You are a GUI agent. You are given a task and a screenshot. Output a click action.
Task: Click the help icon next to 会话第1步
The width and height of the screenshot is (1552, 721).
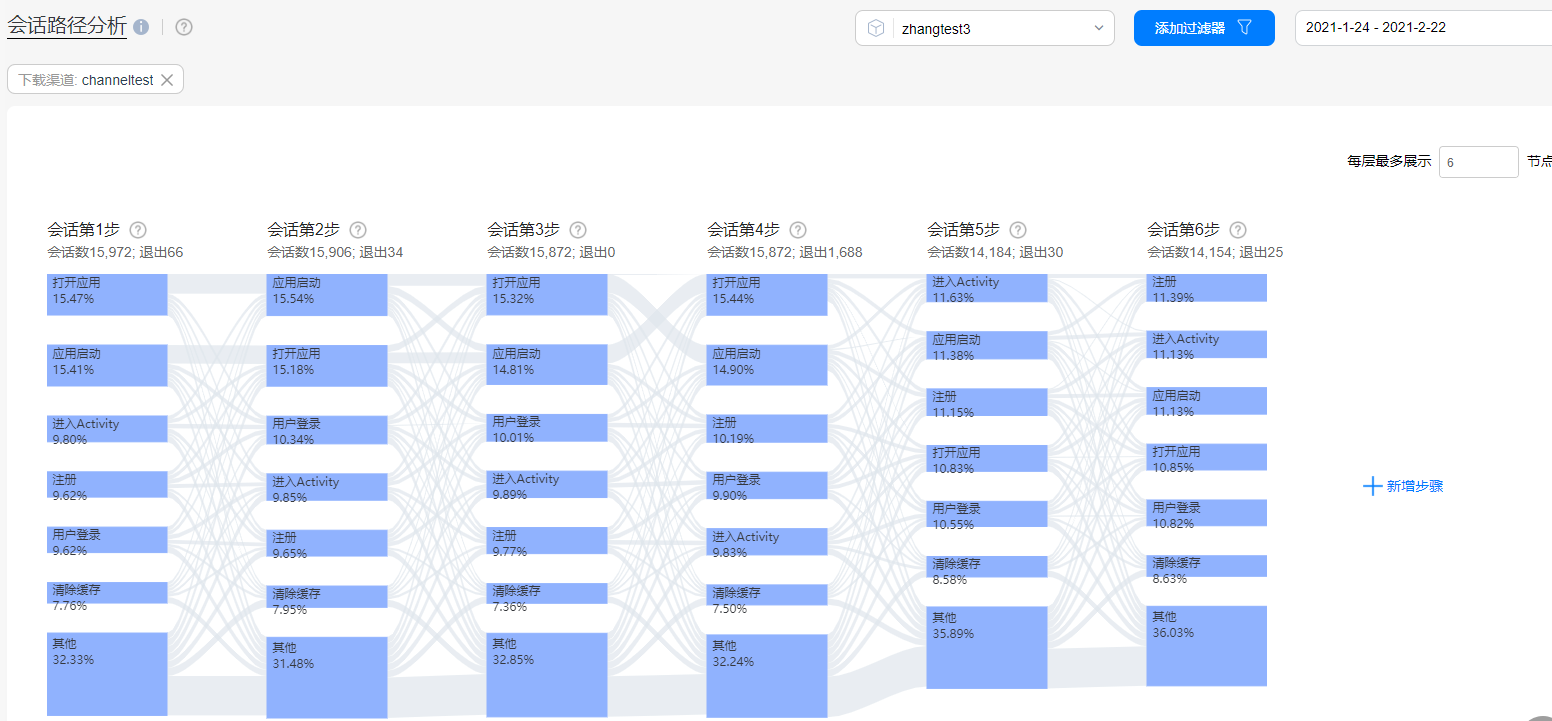(137, 229)
